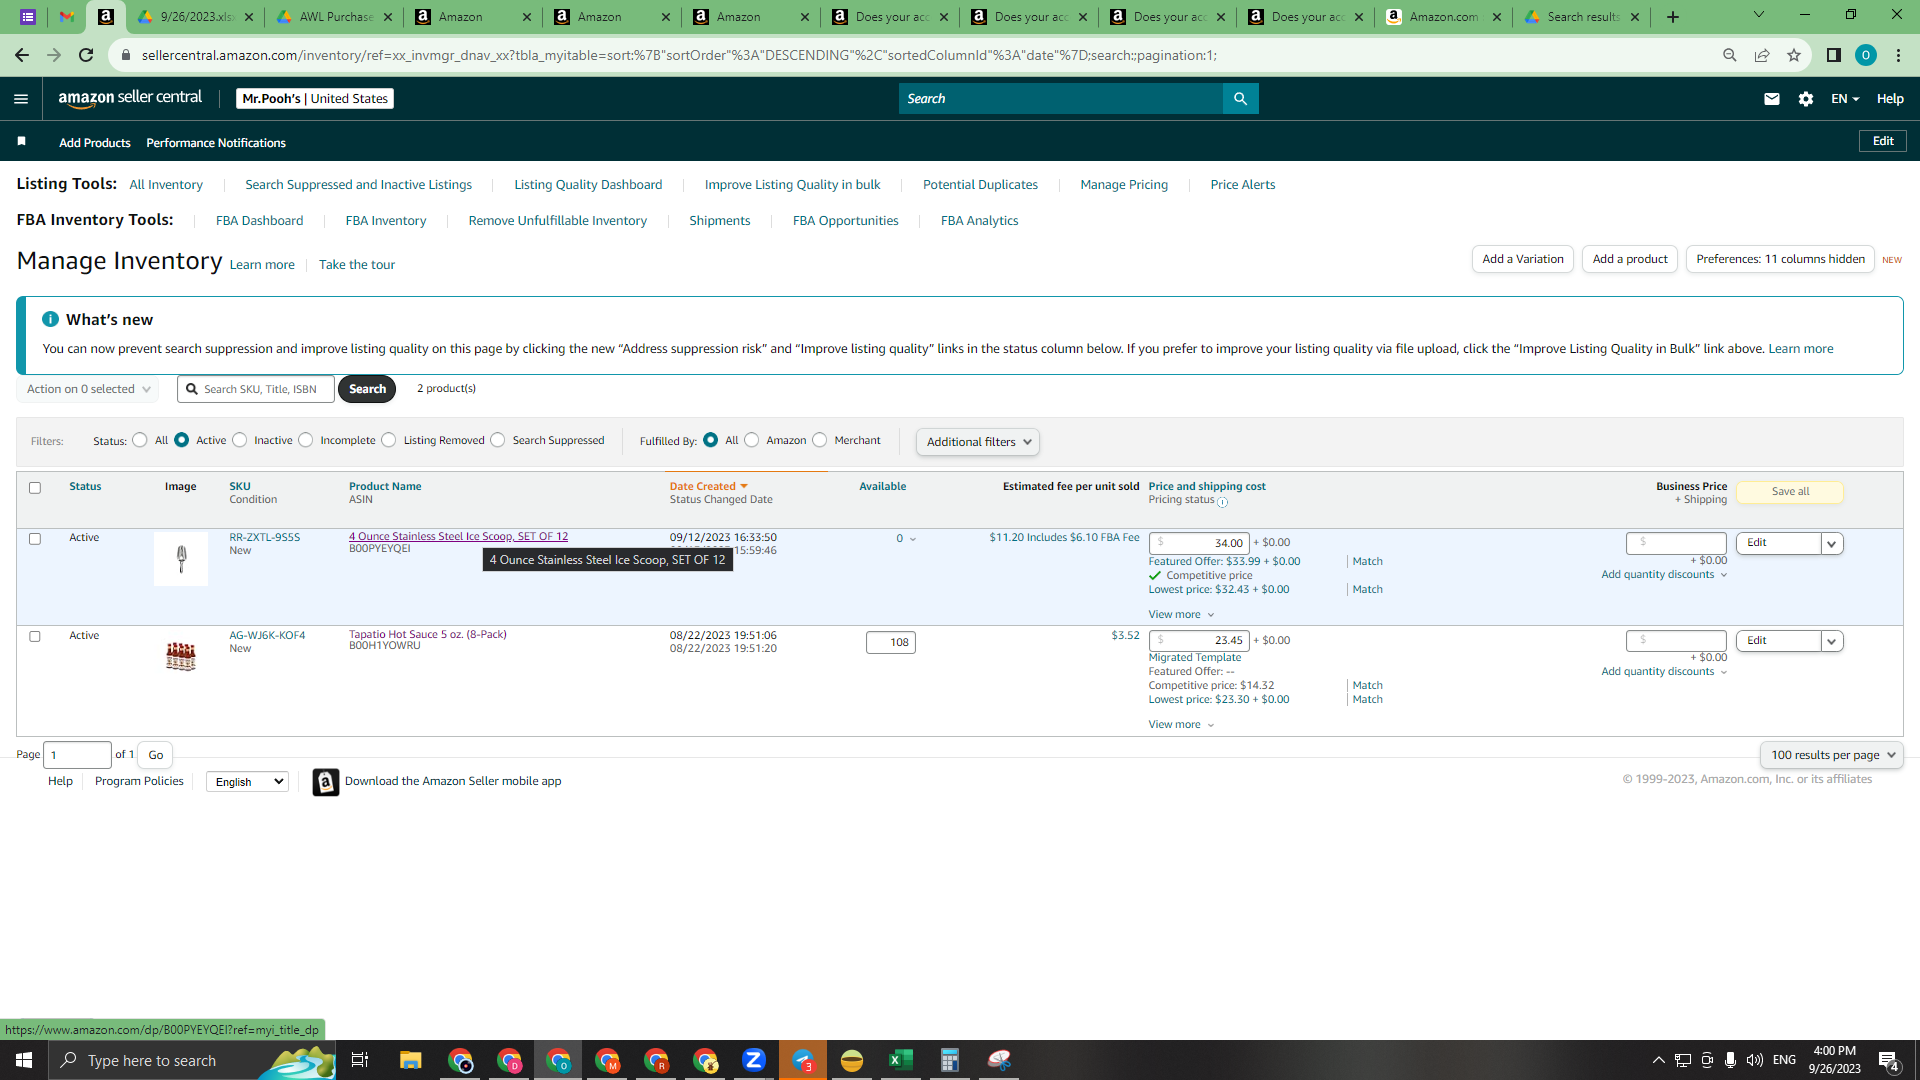The width and height of the screenshot is (1920, 1080).
Task: Switch to the 9/26/2023.xlsx browser tab
Action: 197,17
